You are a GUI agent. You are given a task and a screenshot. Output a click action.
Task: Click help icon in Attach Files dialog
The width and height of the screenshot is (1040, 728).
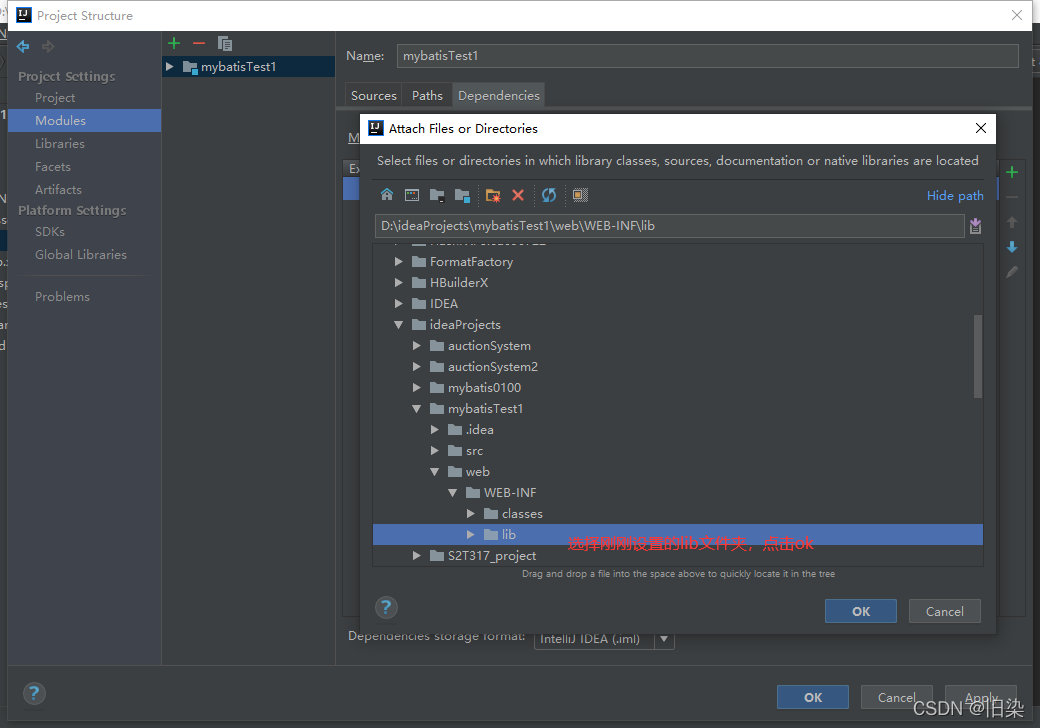(x=386, y=607)
